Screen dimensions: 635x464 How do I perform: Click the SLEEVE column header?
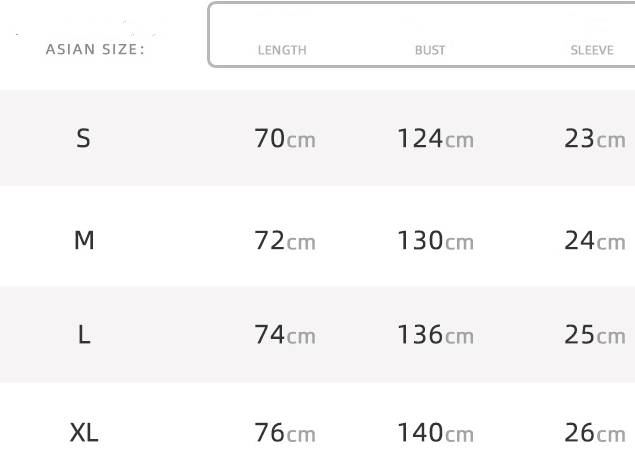pos(592,50)
